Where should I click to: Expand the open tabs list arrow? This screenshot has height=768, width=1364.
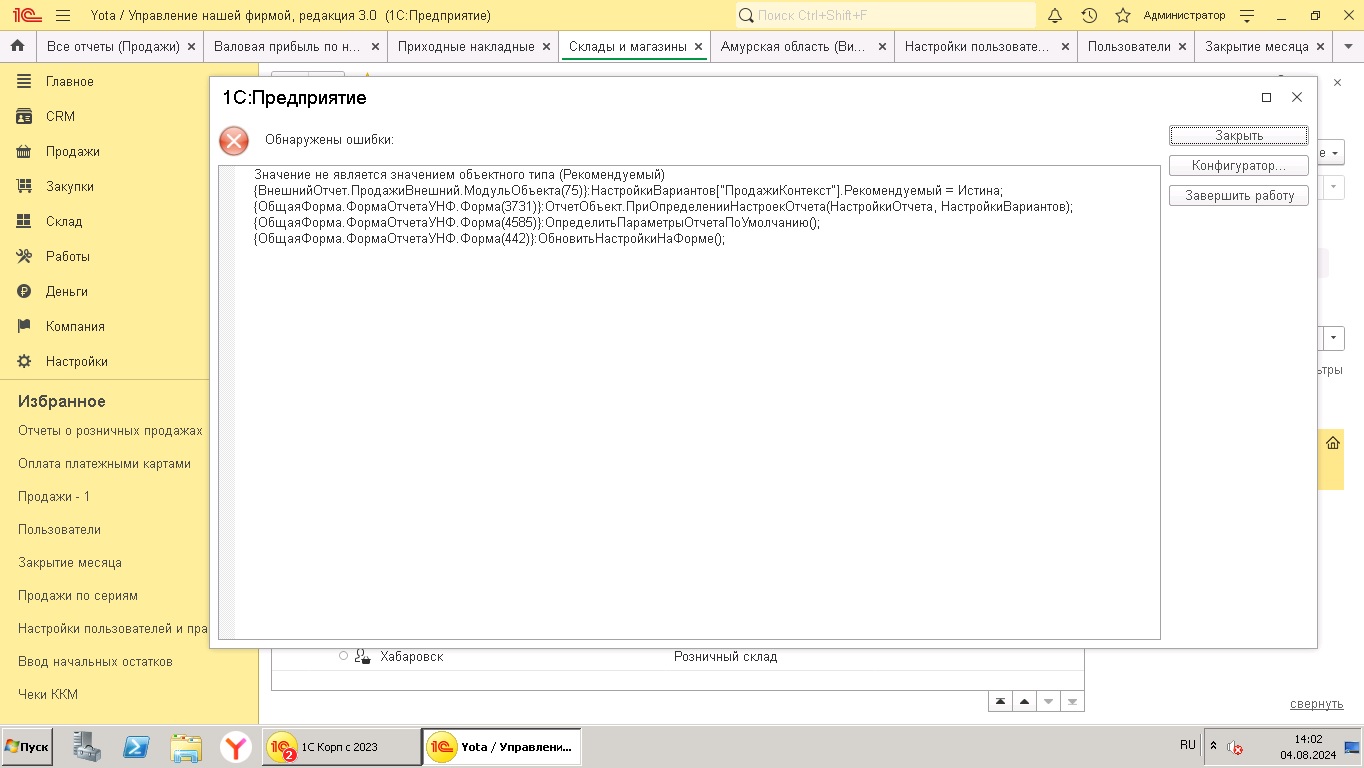pyautogui.click(x=1347, y=47)
